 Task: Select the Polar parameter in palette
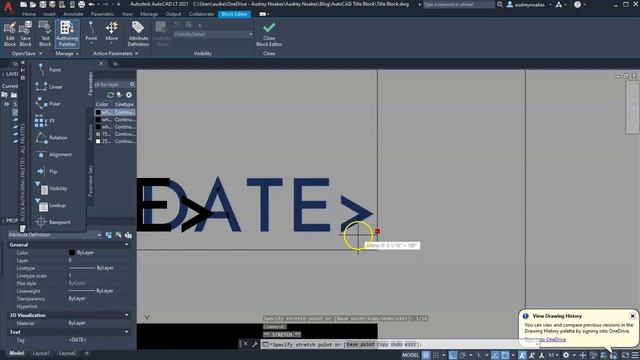coord(48,104)
